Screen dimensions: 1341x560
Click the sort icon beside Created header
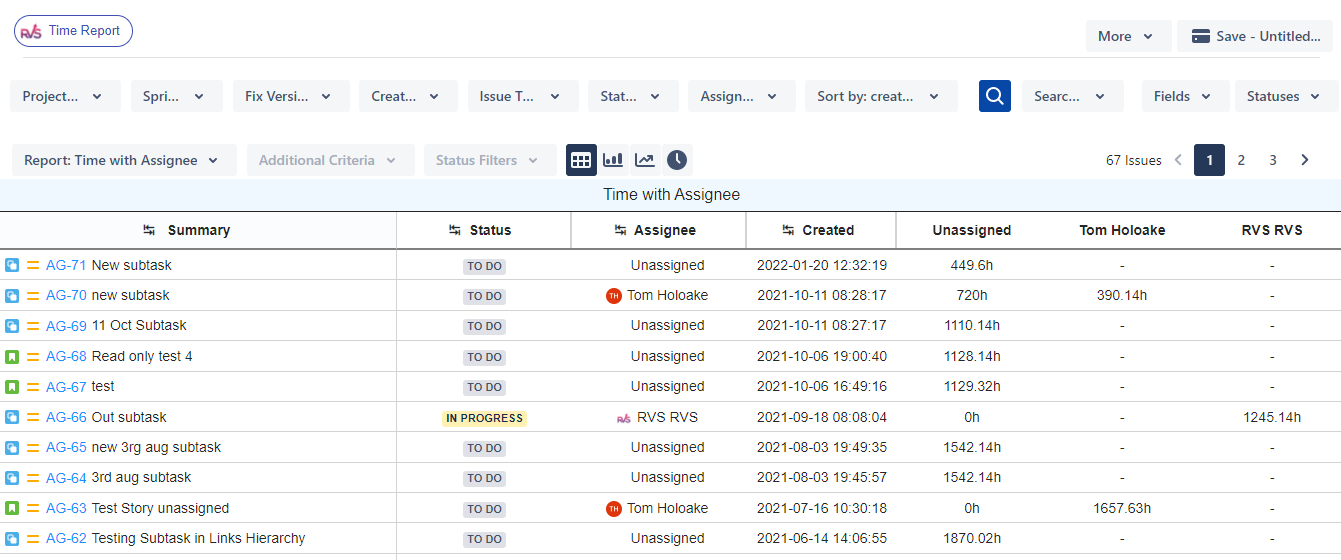click(x=788, y=230)
